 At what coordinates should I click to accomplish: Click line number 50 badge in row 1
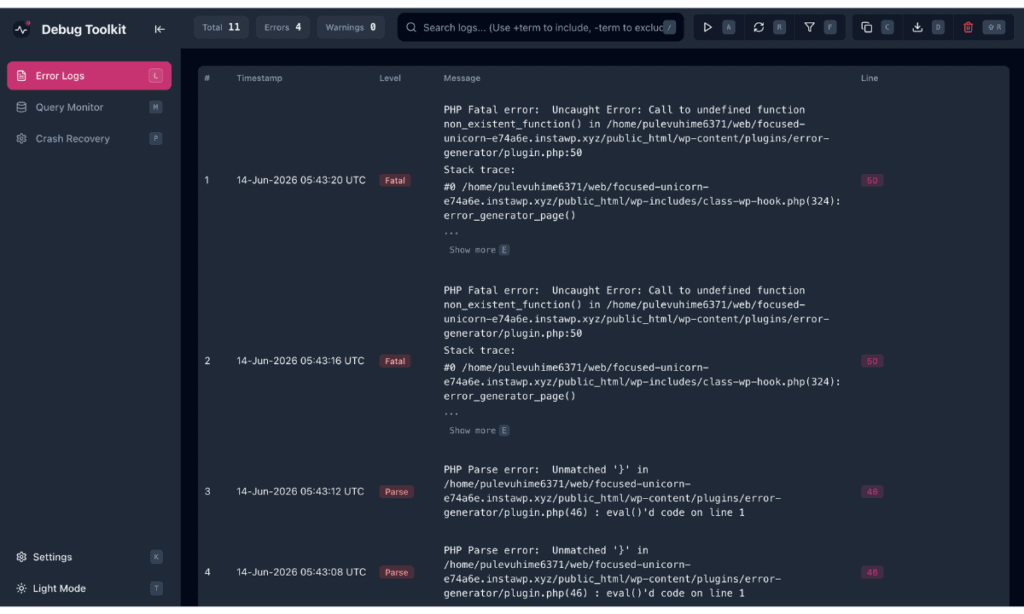click(872, 180)
